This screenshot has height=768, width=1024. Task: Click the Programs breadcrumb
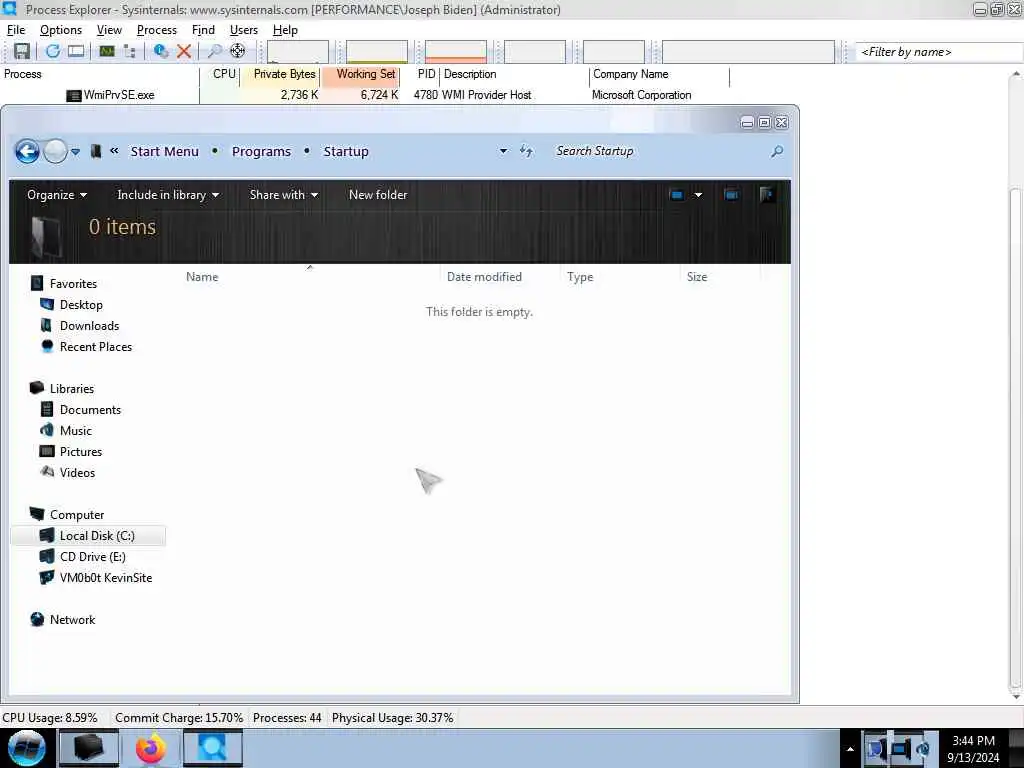pyautogui.click(x=261, y=152)
